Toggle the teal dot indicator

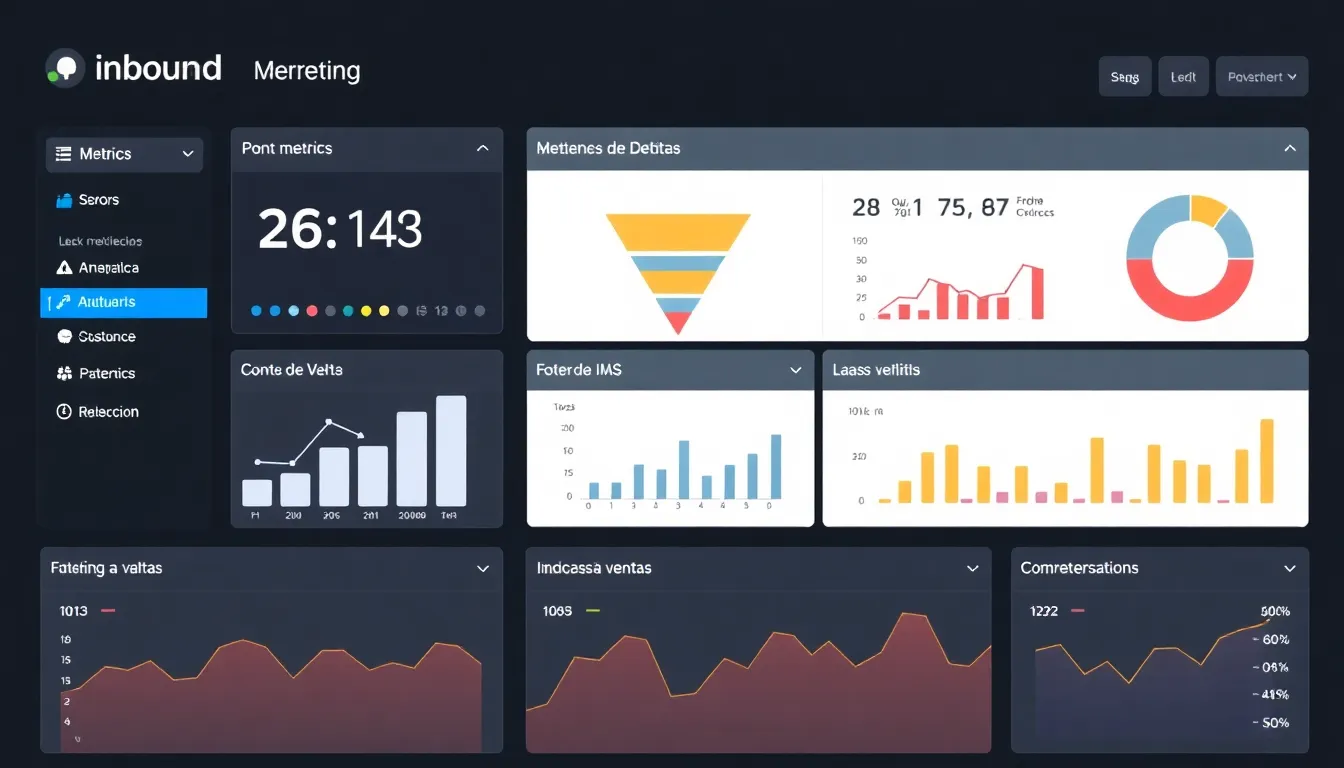[347, 311]
